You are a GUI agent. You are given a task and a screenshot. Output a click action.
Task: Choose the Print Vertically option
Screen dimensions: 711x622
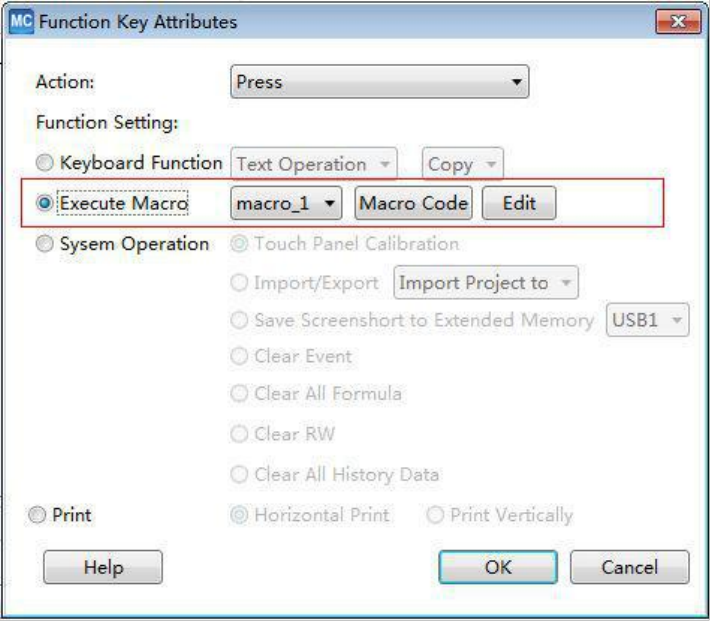click(x=435, y=516)
